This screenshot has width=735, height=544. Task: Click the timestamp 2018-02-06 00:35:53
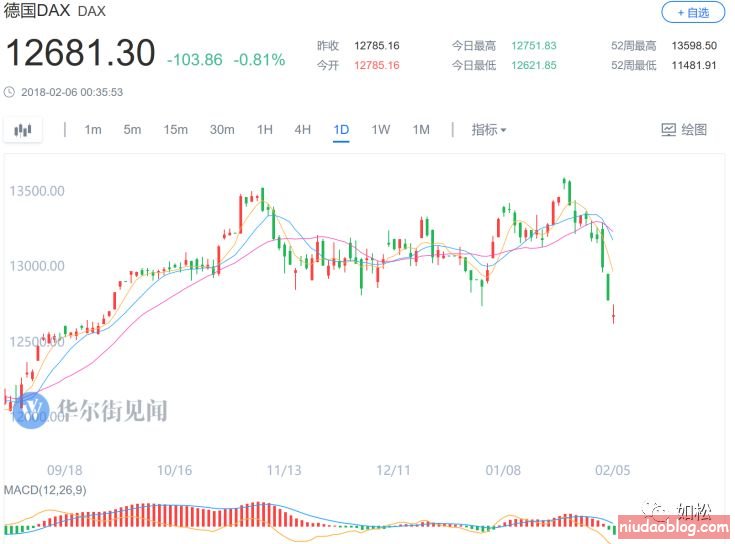pos(72,92)
